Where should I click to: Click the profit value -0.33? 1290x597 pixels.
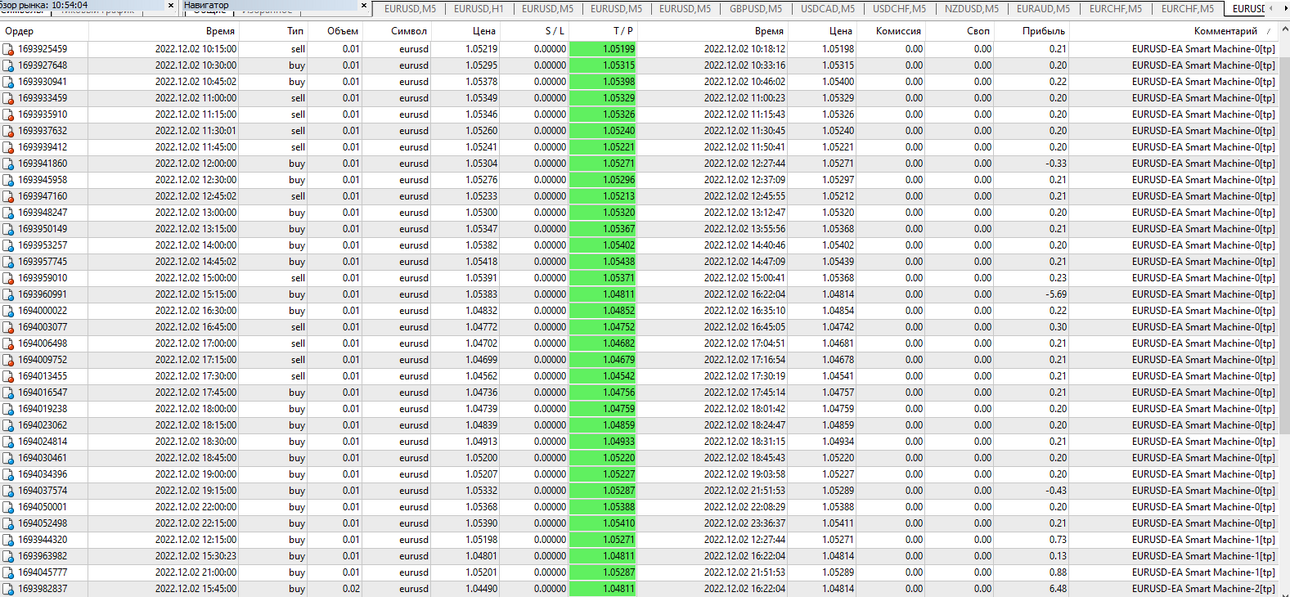(1055, 163)
